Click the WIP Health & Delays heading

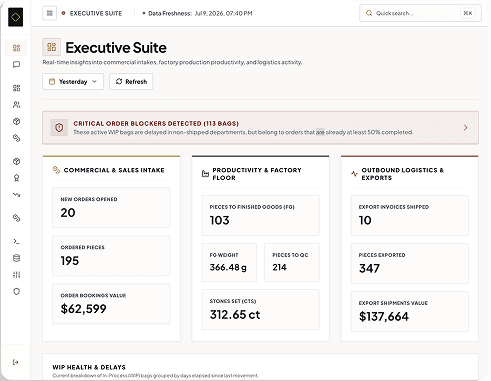[89, 367]
